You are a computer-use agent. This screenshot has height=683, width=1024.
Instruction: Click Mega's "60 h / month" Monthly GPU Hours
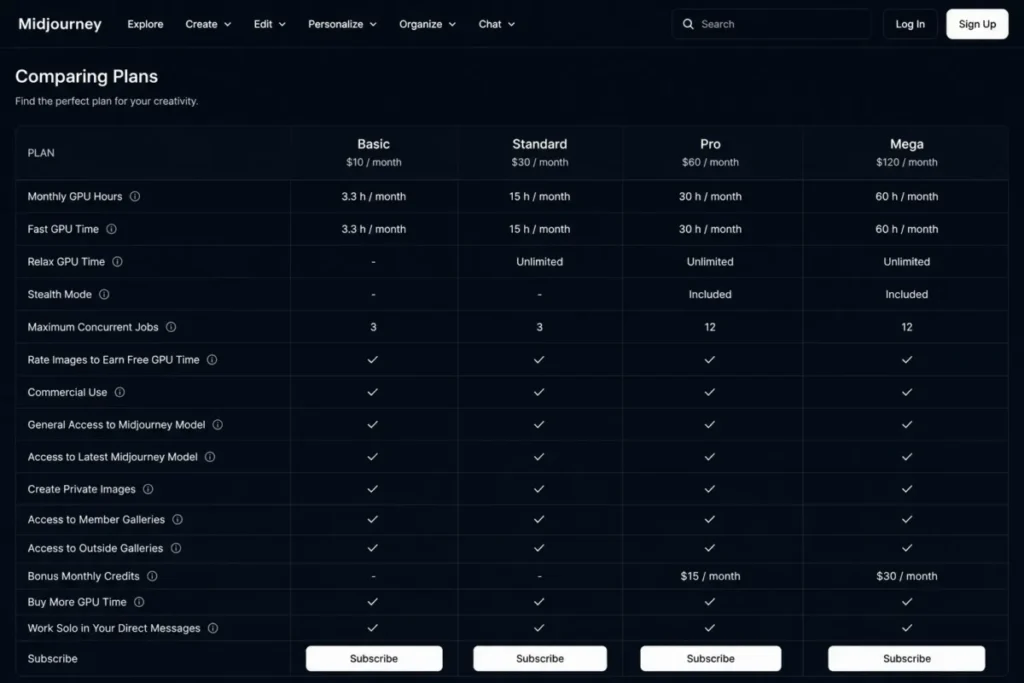pos(906,197)
